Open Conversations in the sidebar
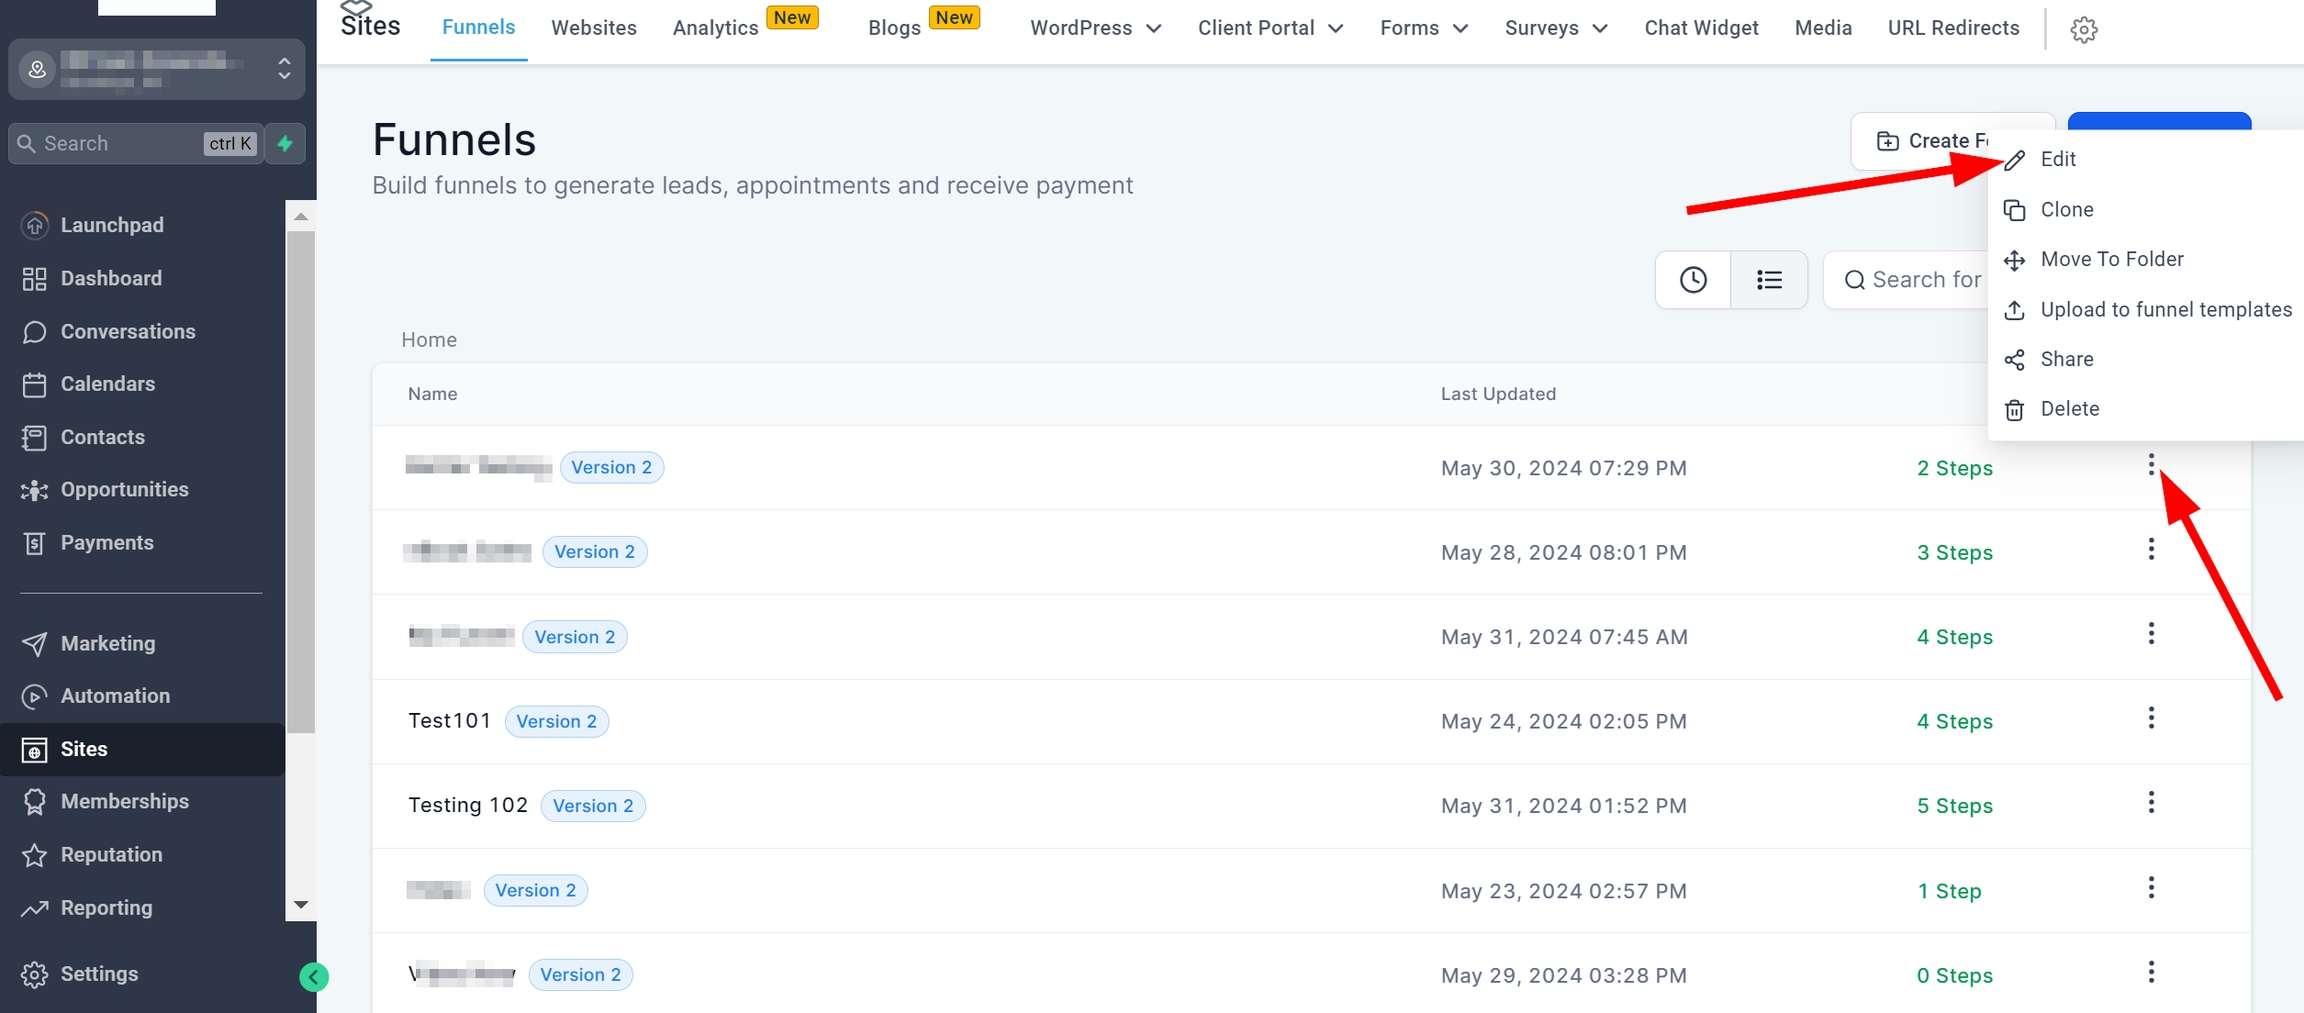This screenshot has width=2304, height=1013. click(127, 332)
